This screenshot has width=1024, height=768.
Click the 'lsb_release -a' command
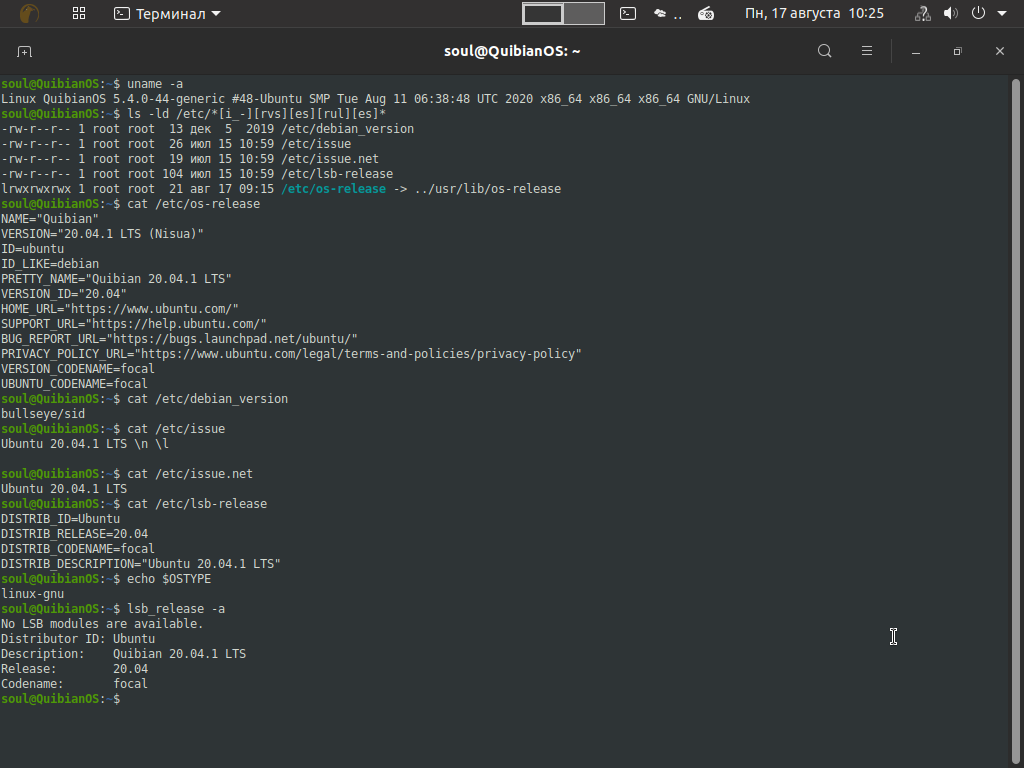pos(176,609)
